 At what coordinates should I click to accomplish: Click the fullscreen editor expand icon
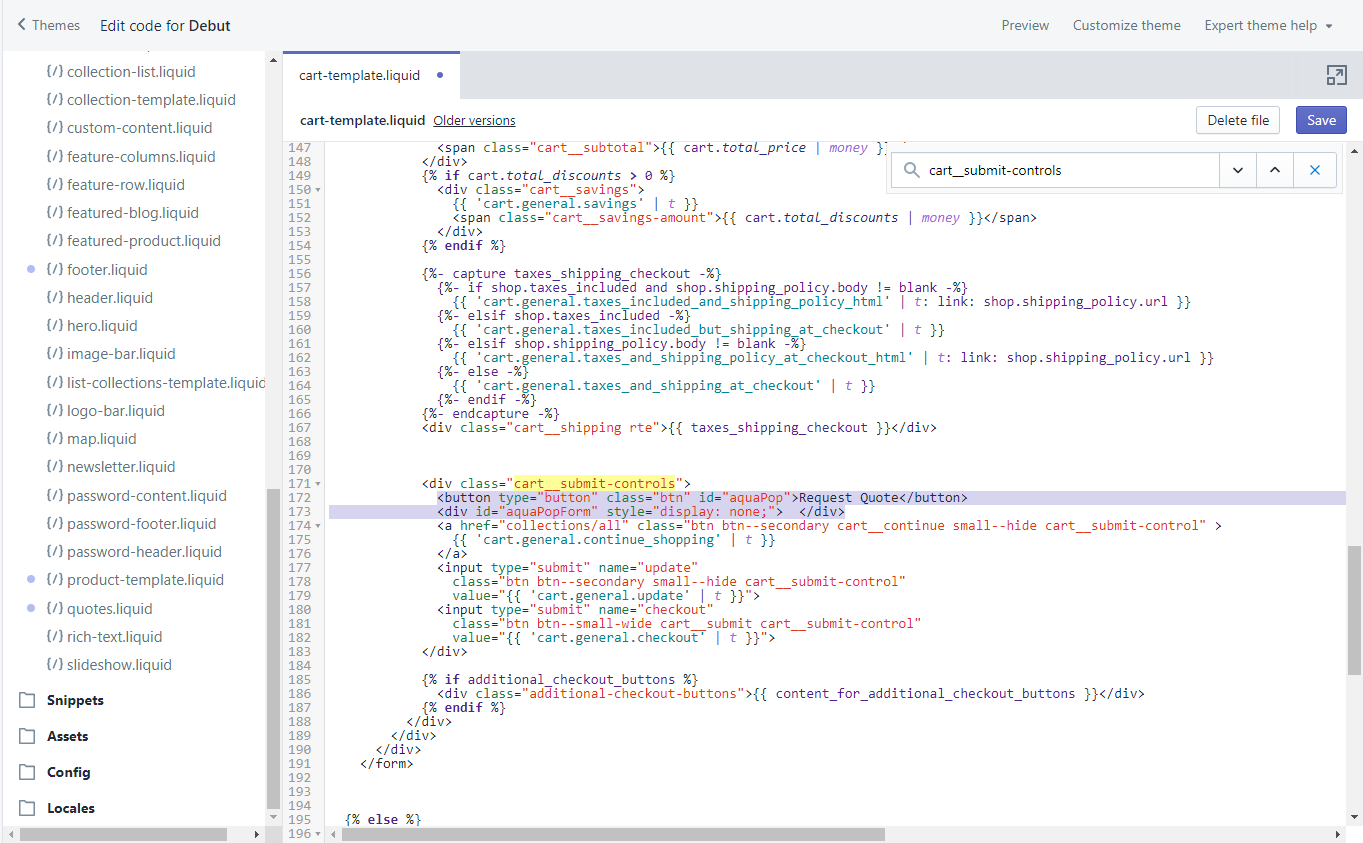pos(1336,75)
